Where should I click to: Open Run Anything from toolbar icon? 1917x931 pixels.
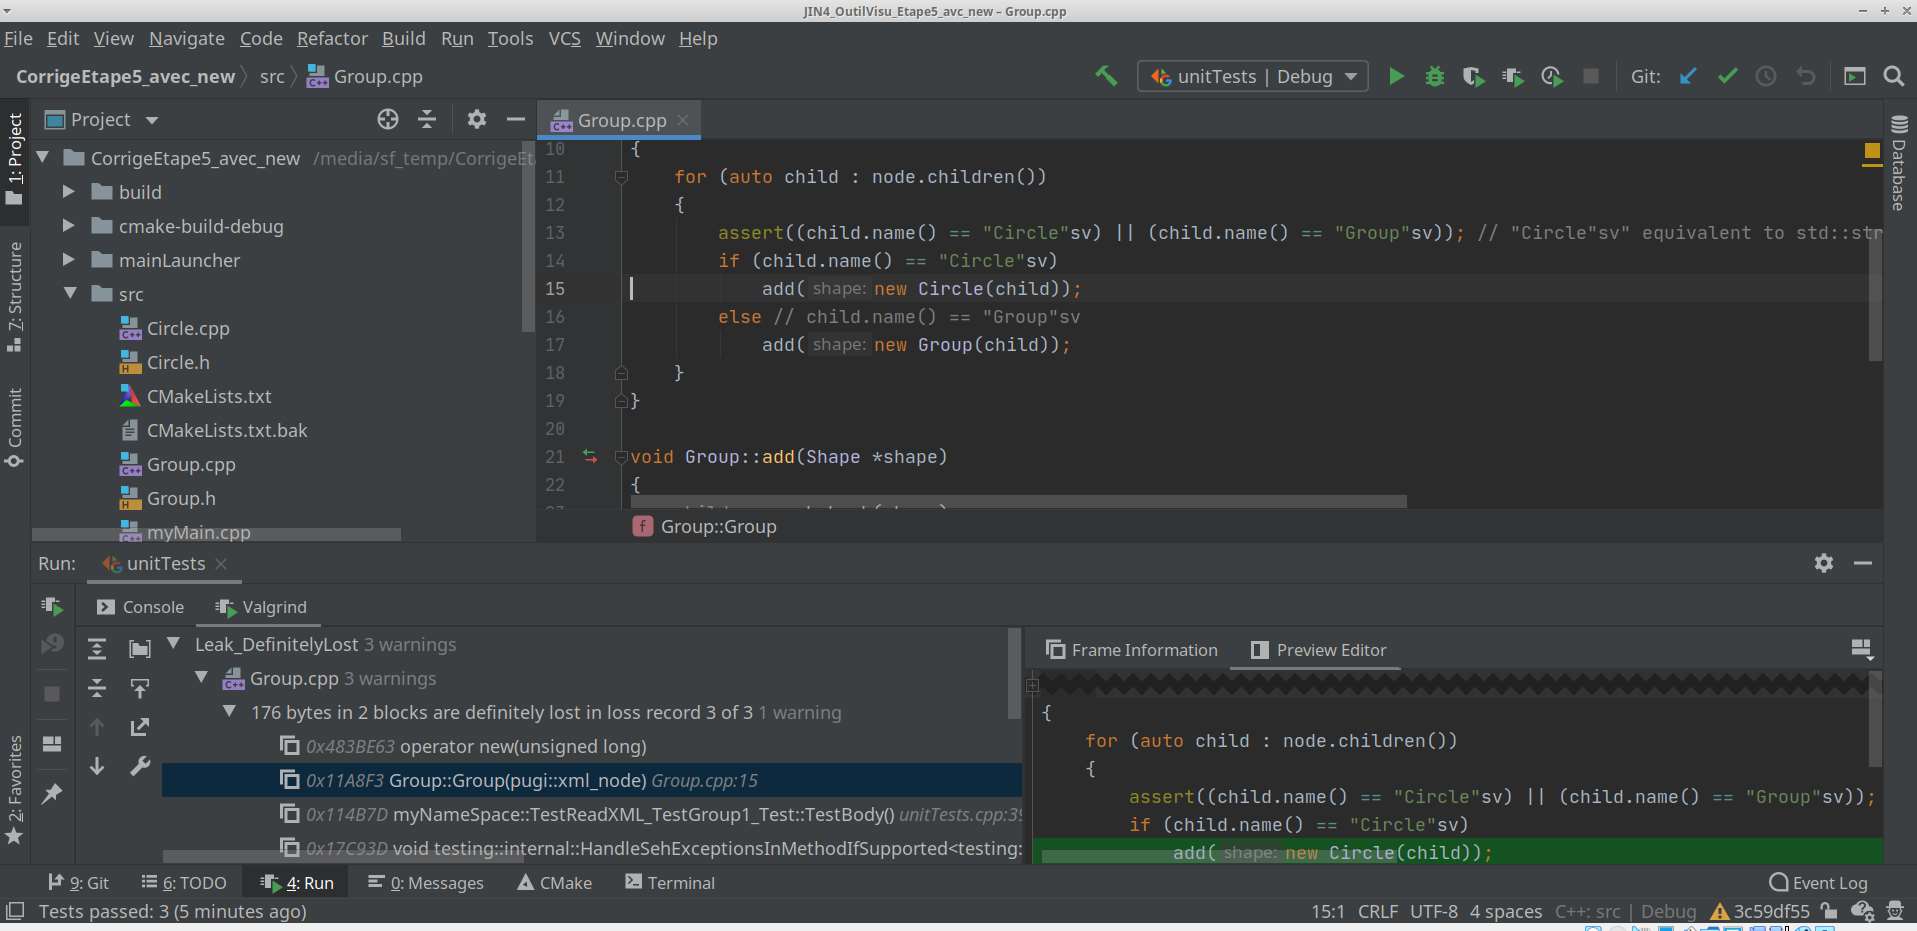pyautogui.click(x=1855, y=76)
